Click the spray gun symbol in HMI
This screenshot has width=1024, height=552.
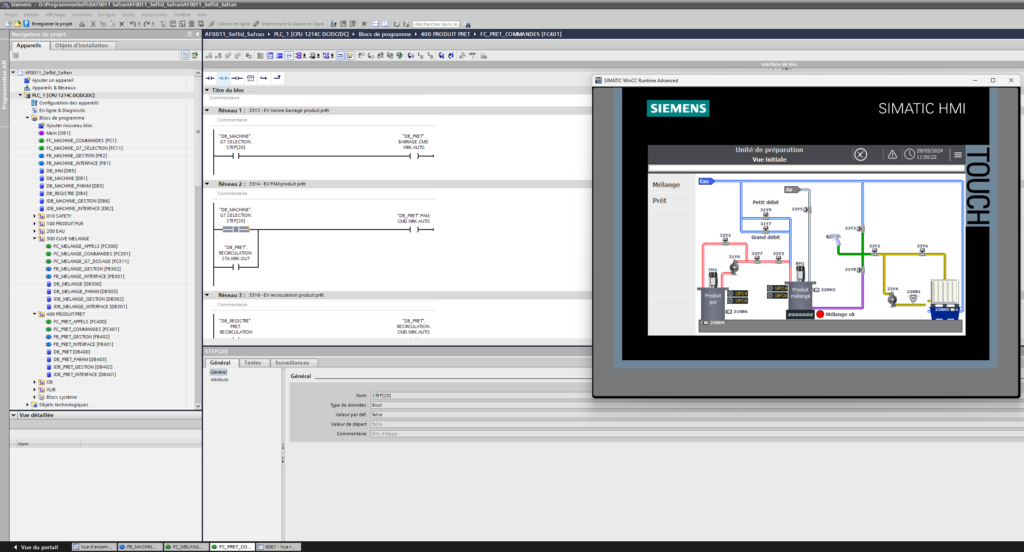coord(833,239)
